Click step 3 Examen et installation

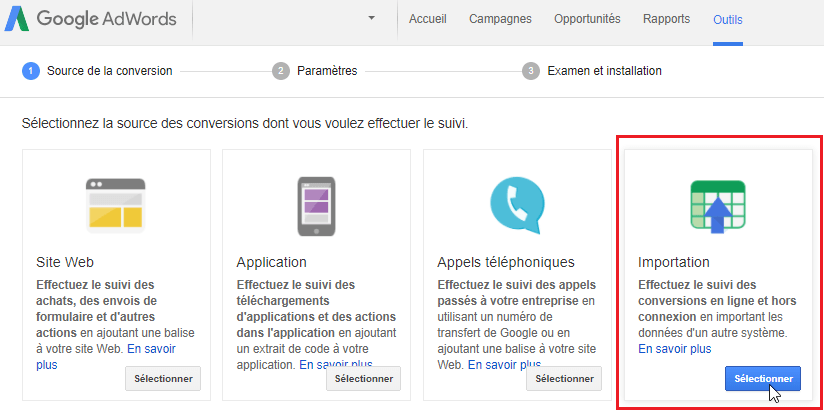pos(592,71)
